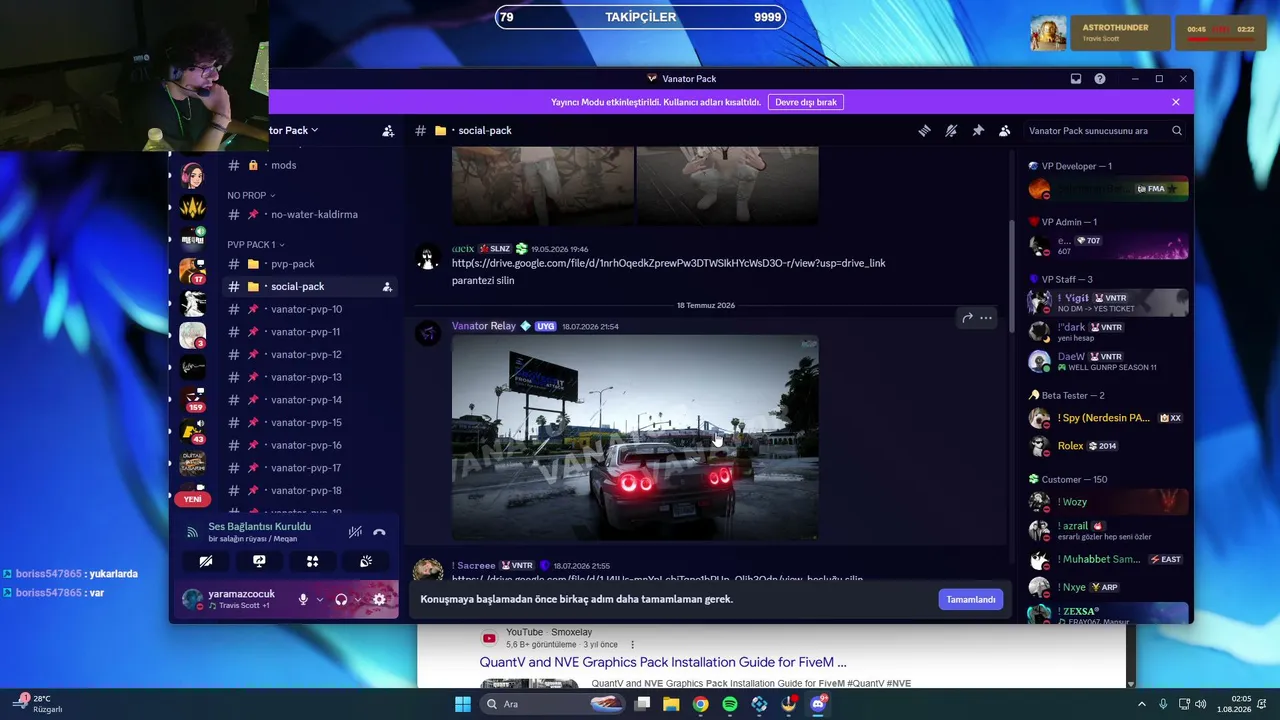This screenshot has height=720, width=1280.
Task: Open vanator-pvp-15 channel
Action: coord(310,423)
